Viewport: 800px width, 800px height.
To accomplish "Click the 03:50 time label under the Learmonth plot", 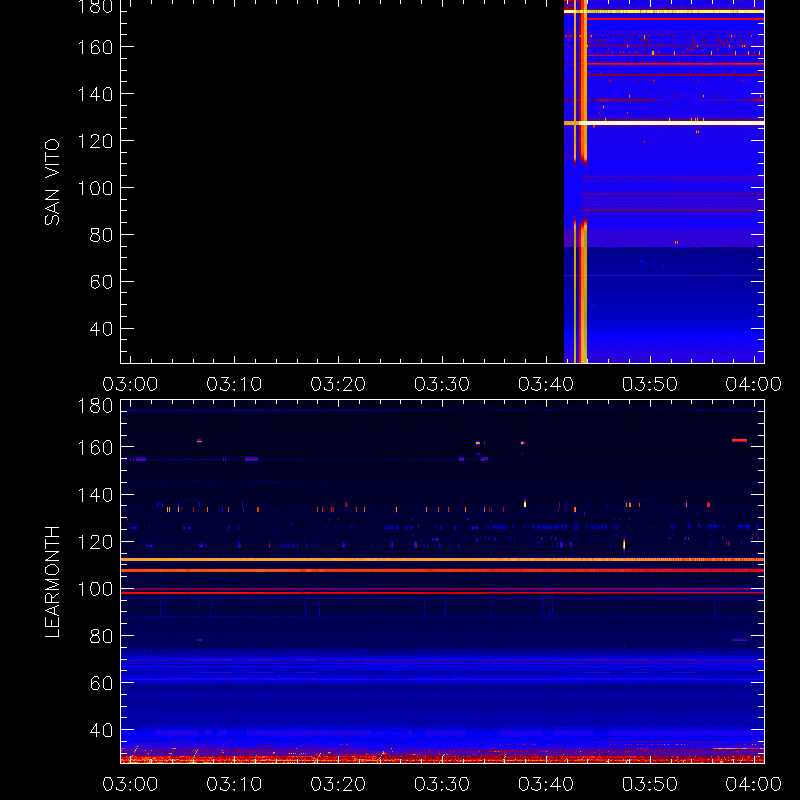I will tap(649, 784).
